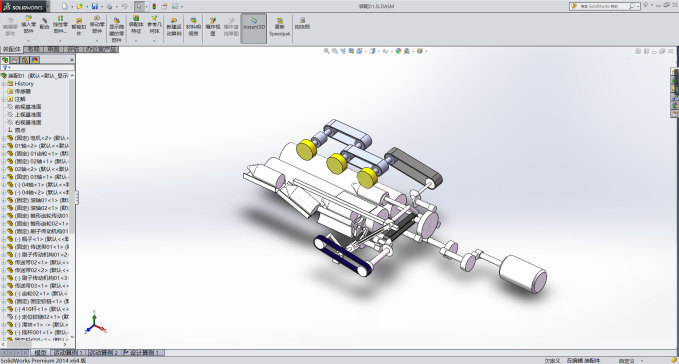Click the Update Speedpak tool
Viewport: 679px width, 364px height.
point(279,27)
